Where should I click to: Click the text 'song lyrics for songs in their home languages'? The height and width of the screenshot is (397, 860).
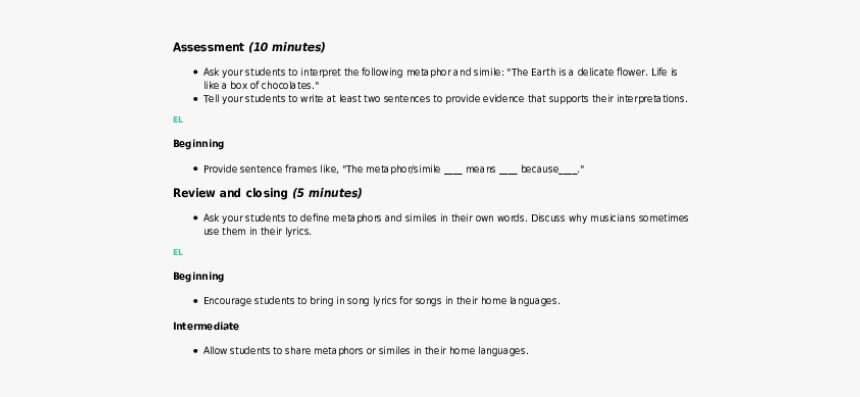(x=452, y=300)
